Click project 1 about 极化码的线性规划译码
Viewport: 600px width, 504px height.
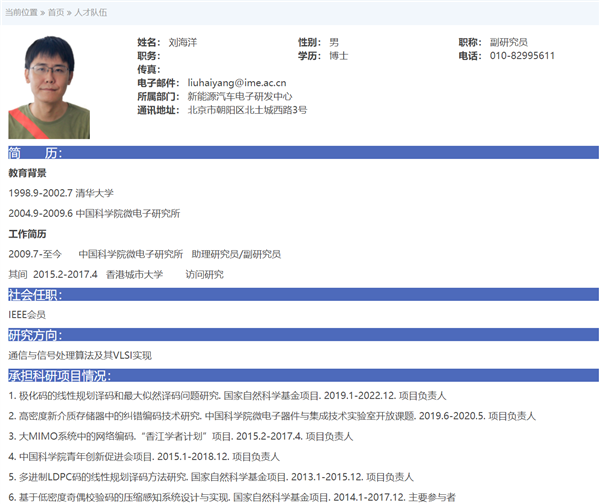pyautogui.click(x=227, y=396)
